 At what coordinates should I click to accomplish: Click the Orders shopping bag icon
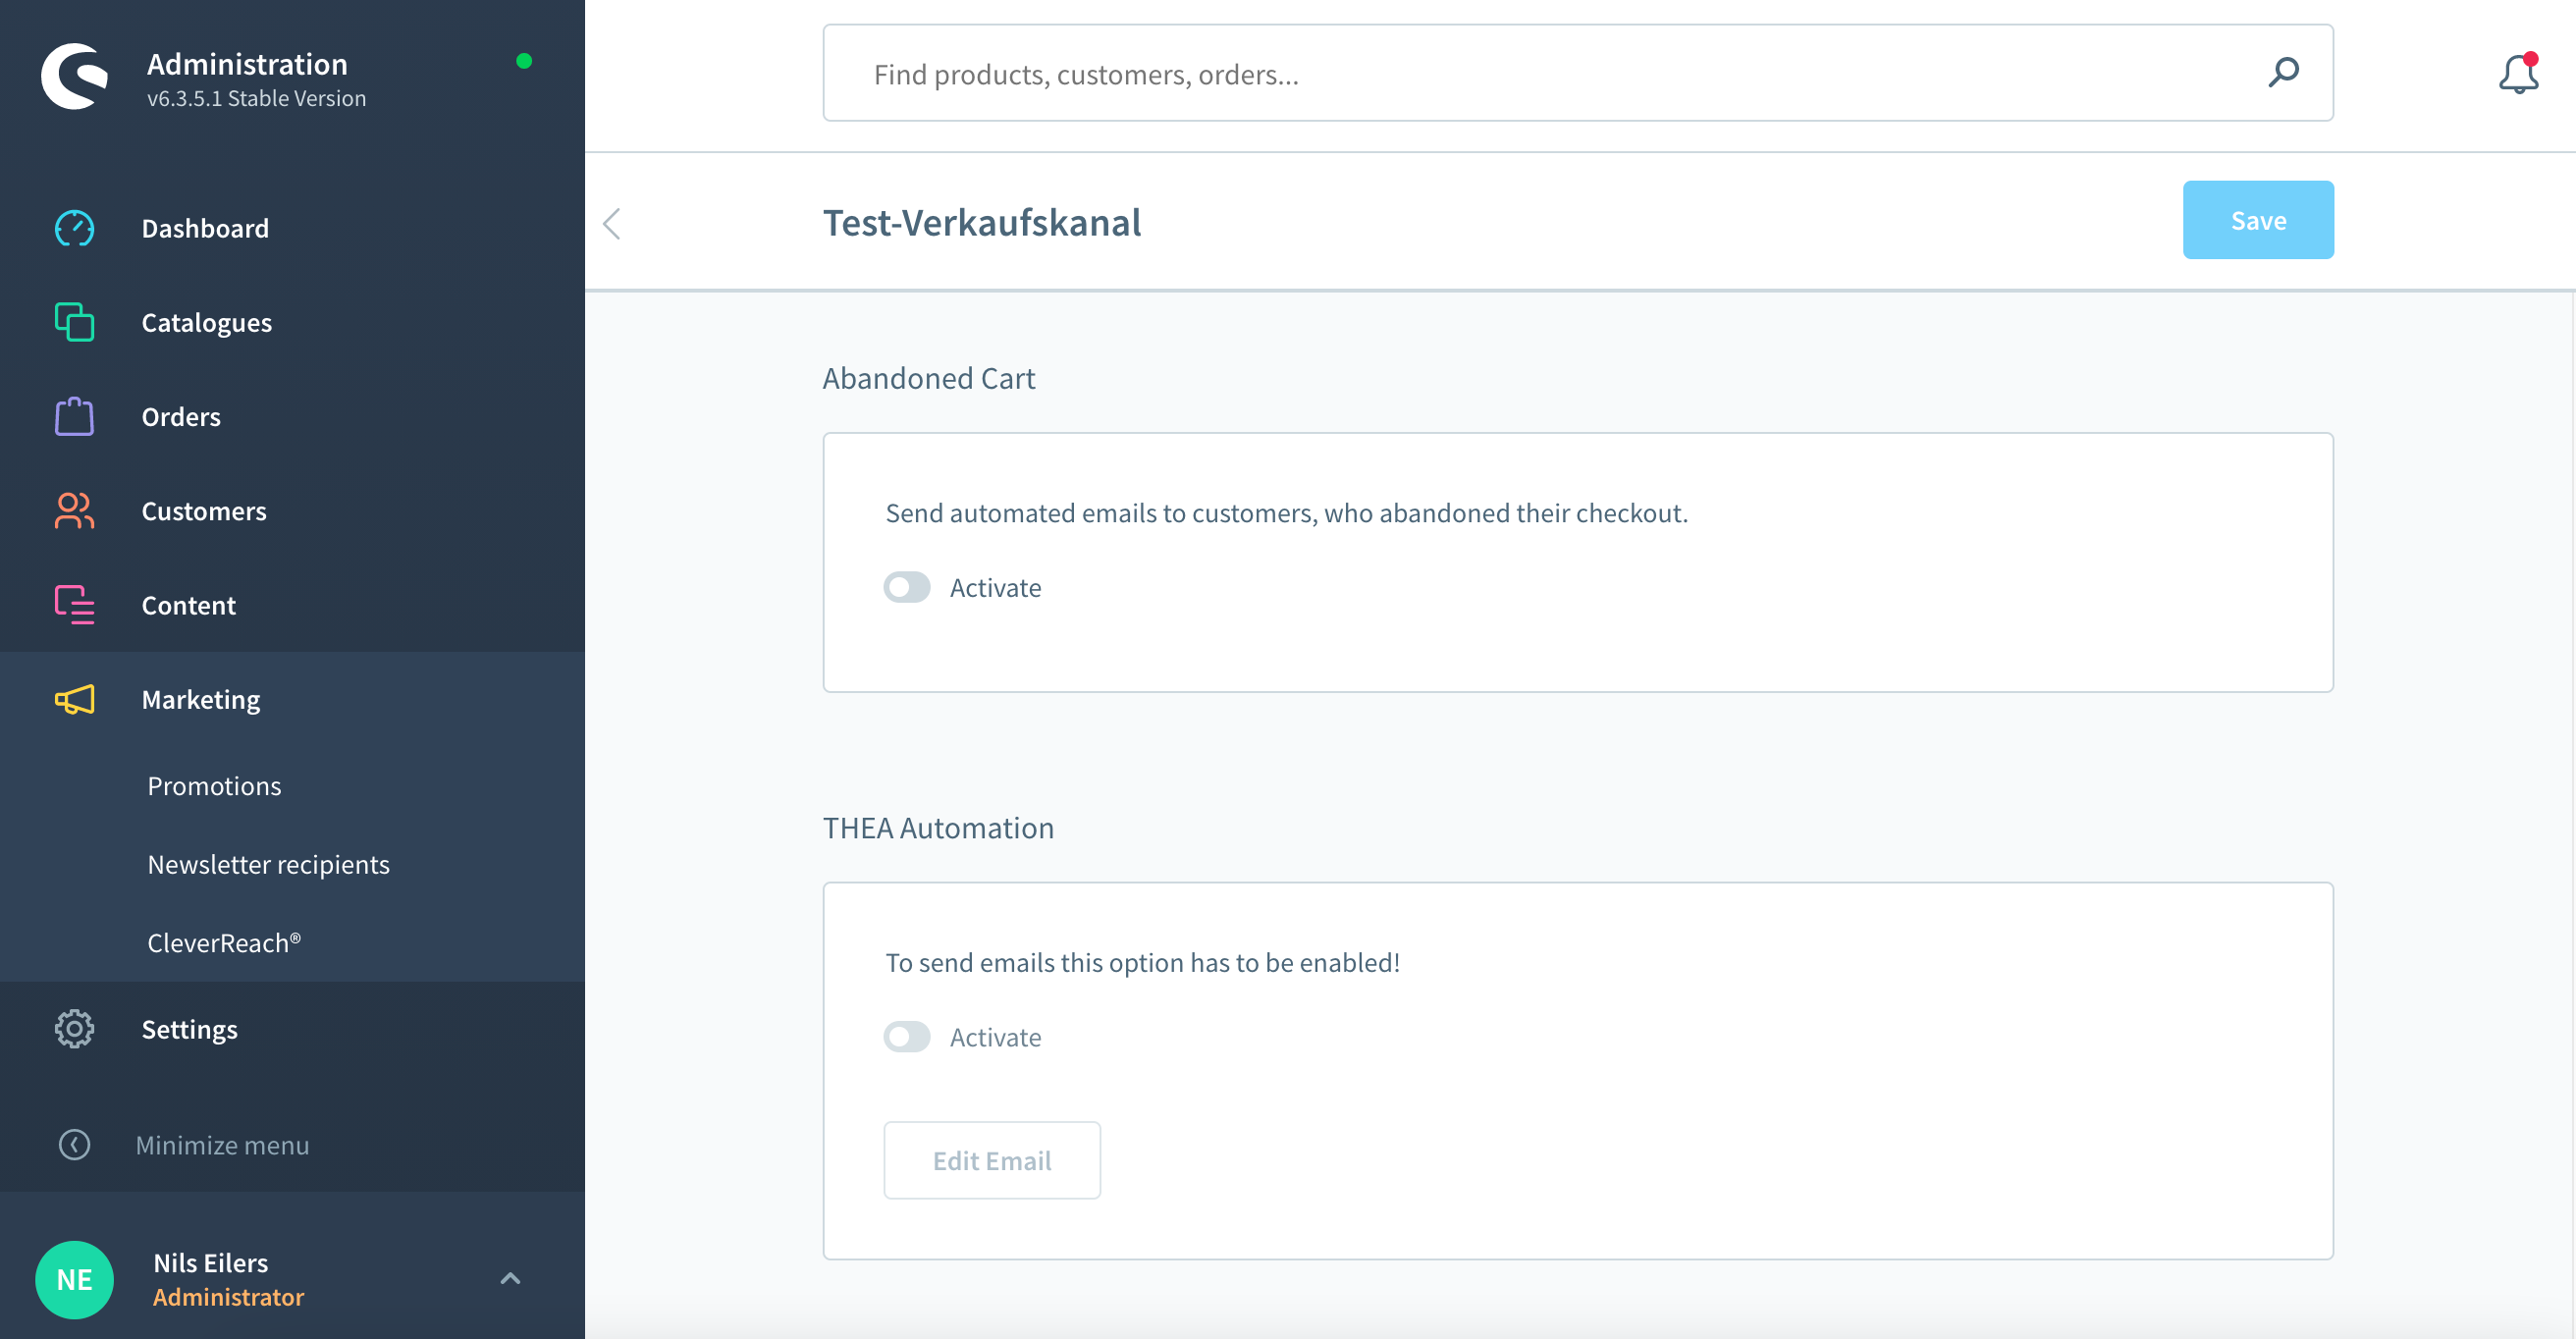pyautogui.click(x=74, y=416)
